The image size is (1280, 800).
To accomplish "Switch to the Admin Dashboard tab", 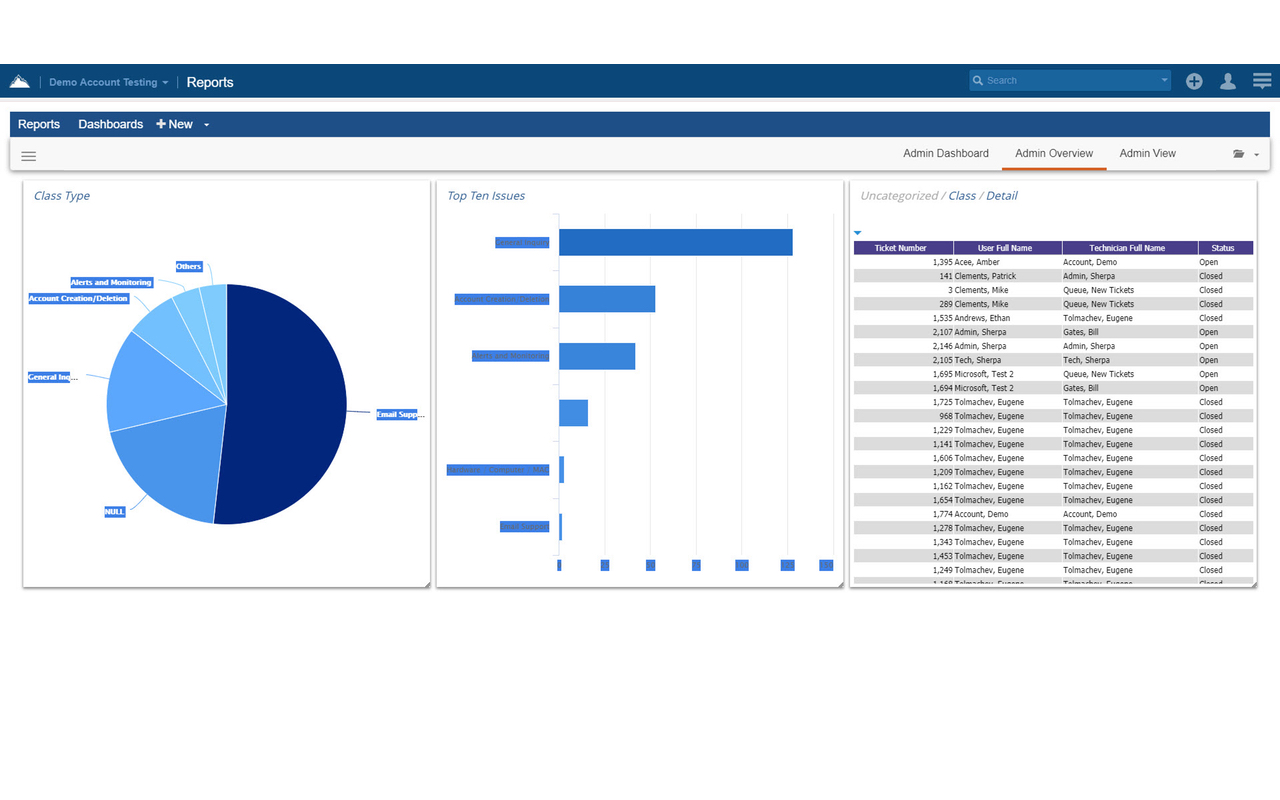I will 945,153.
